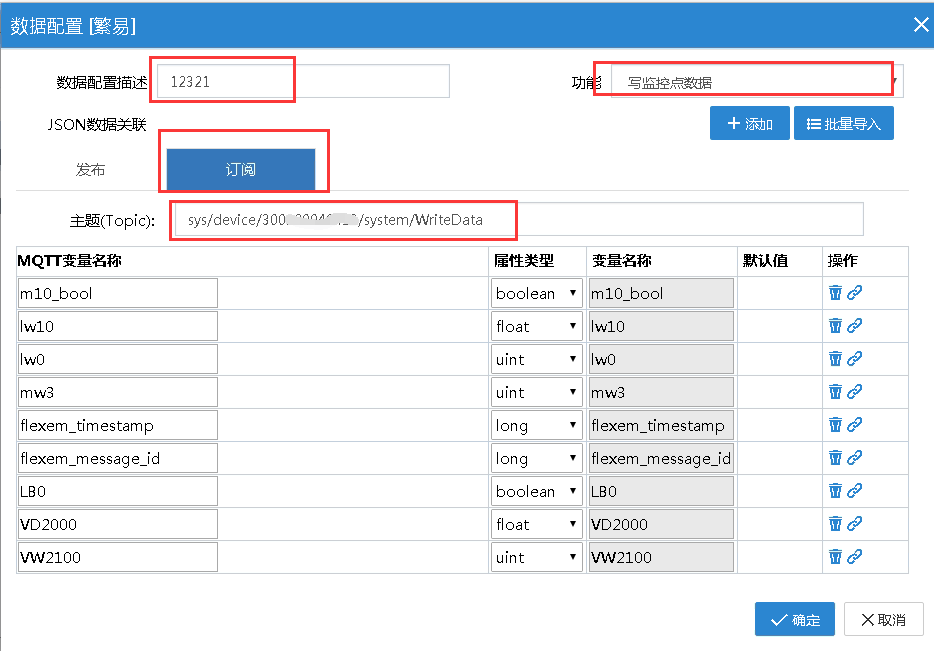Click link icon for lw10 row
Viewport: 934px width, 651px height.
tap(854, 326)
